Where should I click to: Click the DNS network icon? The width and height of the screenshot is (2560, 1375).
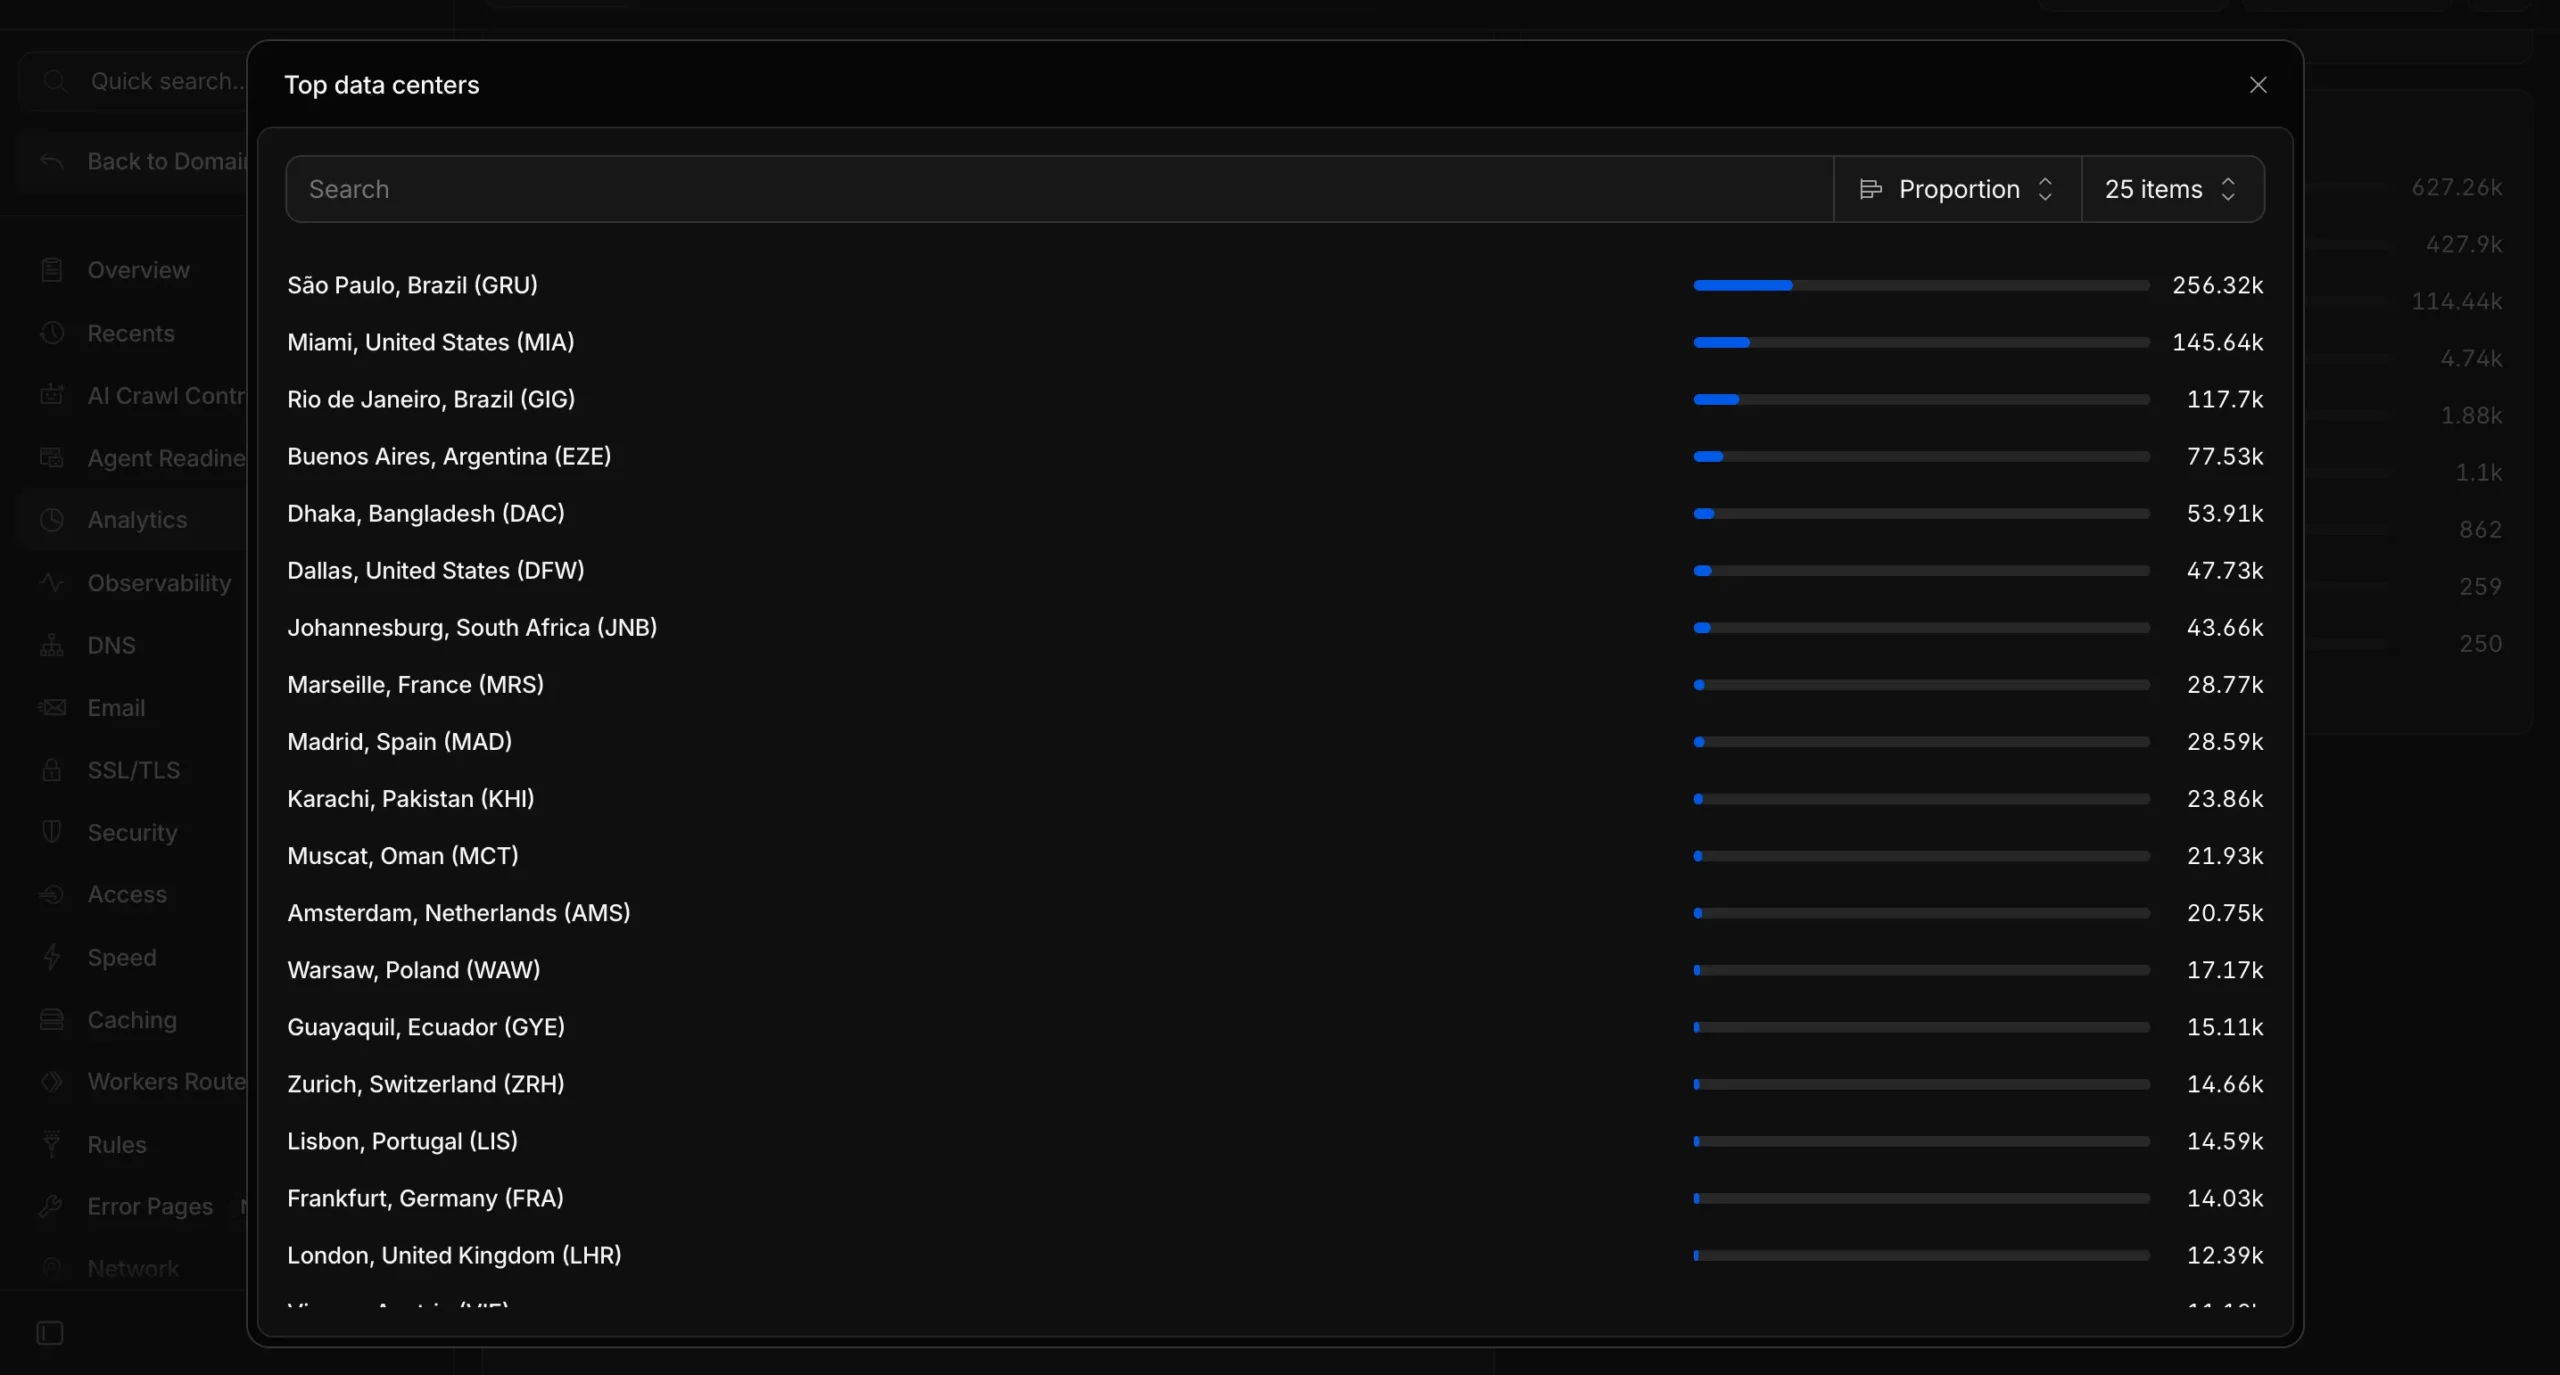click(52, 645)
